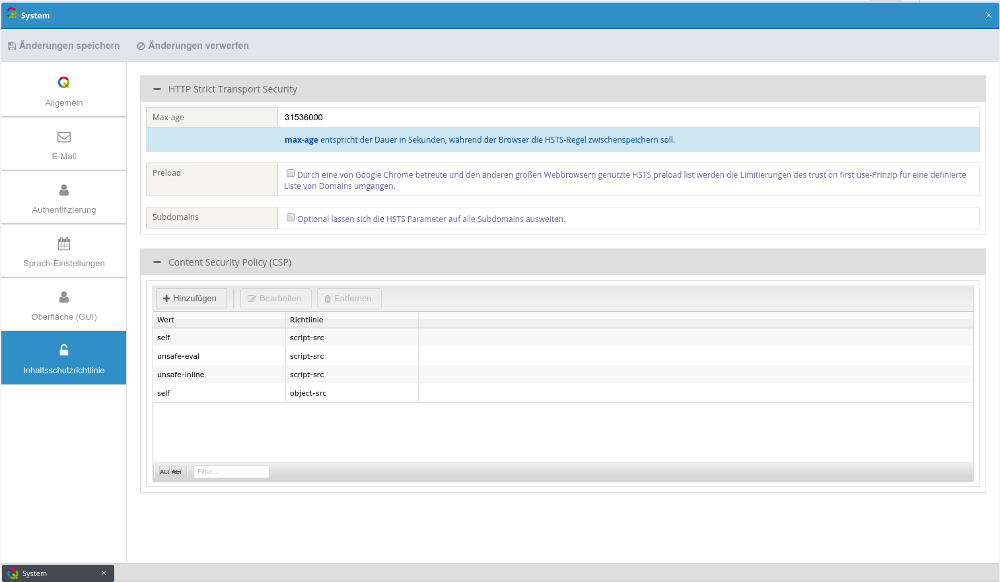The height and width of the screenshot is (582, 1000).
Task: Click the System window logo icon
Action: (11, 15)
